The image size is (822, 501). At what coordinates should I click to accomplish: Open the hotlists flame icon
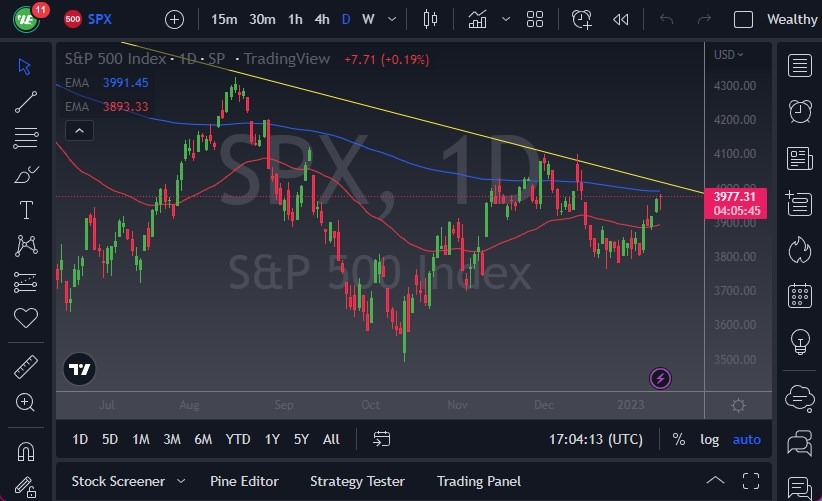pos(799,248)
